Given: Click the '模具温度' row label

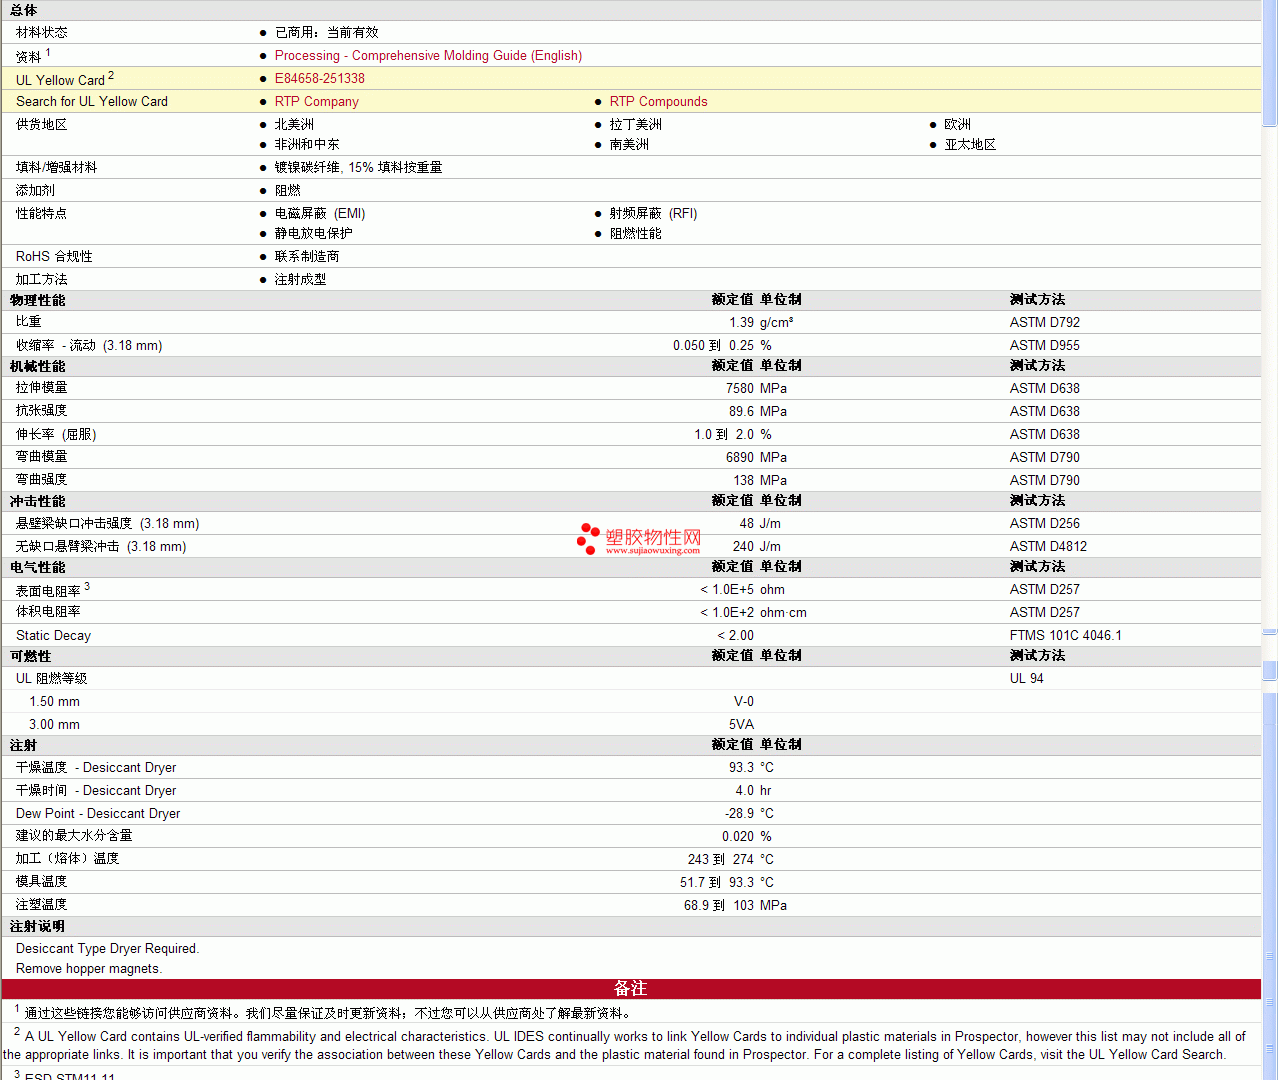Looking at the screenshot, I should (x=42, y=882).
